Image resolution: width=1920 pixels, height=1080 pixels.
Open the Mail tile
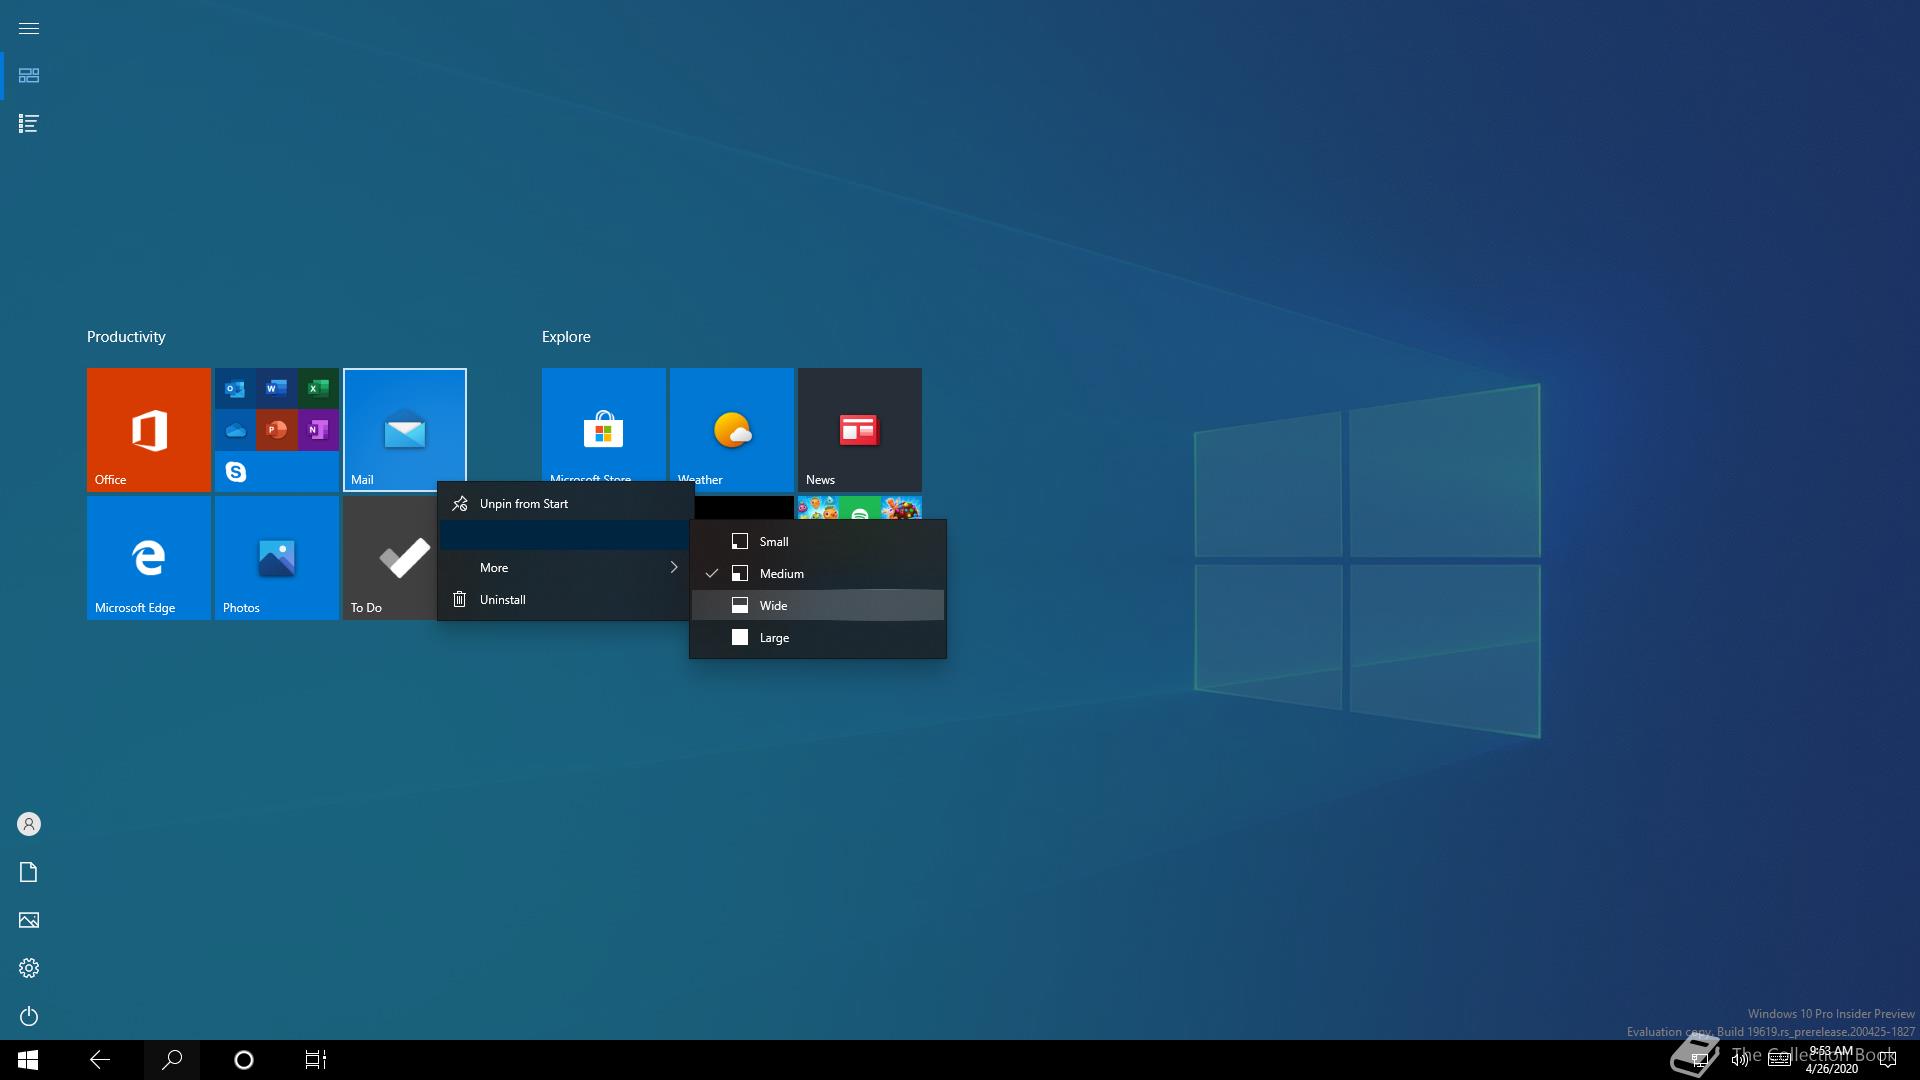(405, 430)
